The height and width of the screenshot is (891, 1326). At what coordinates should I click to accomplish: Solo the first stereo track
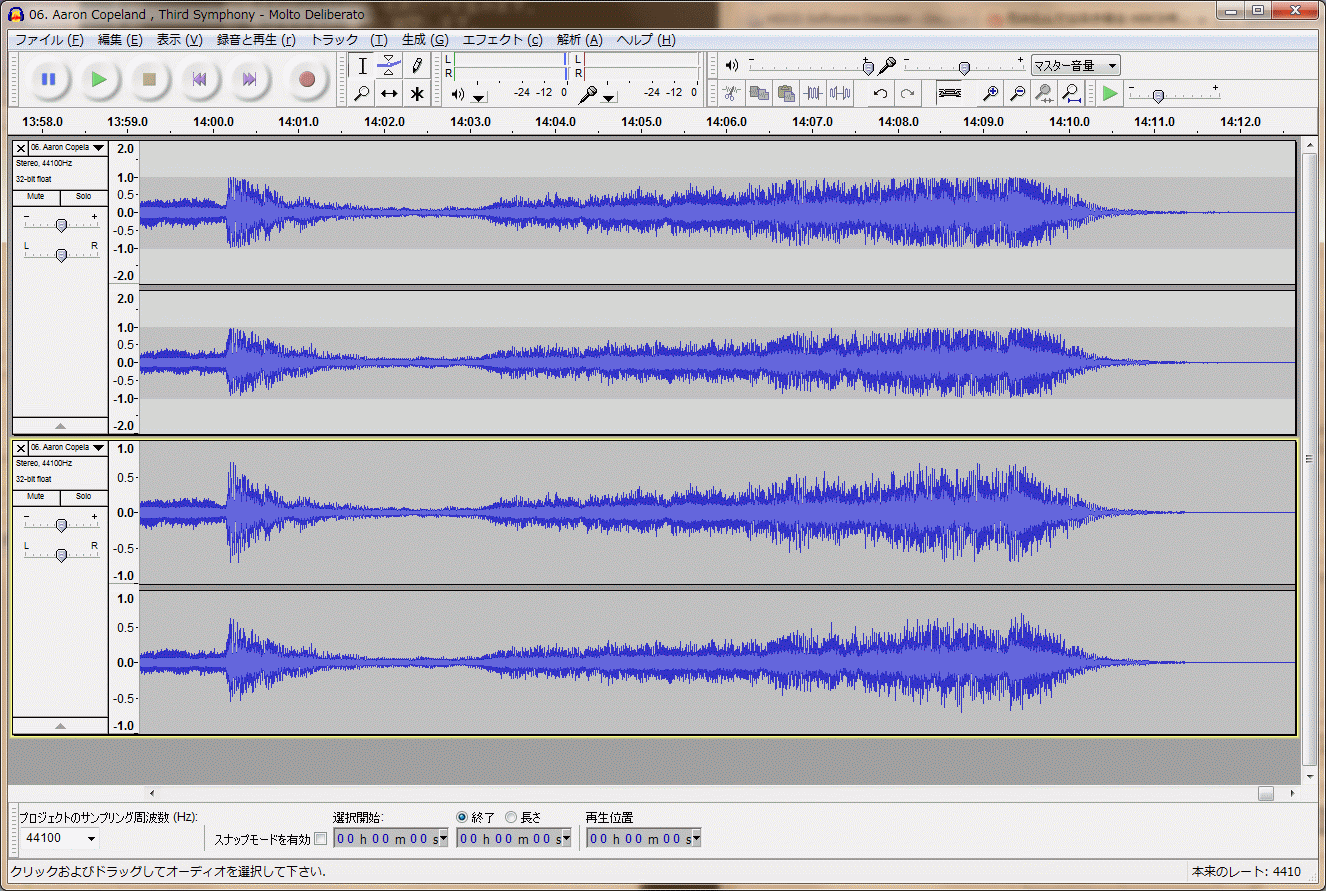(84, 197)
